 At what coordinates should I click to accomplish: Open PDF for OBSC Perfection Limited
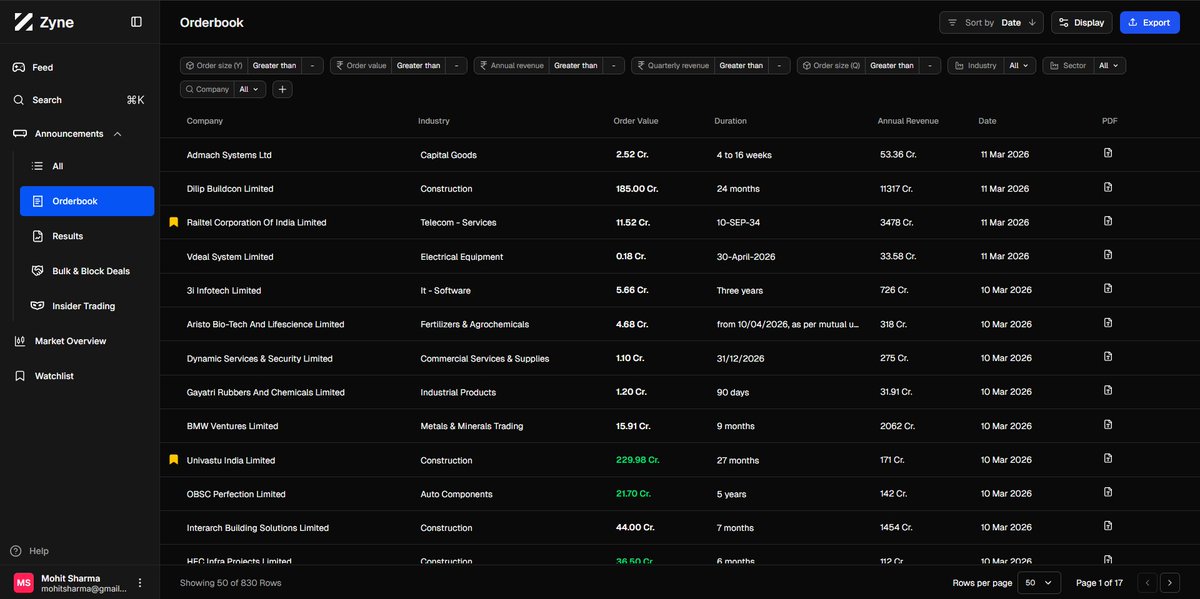(1108, 493)
